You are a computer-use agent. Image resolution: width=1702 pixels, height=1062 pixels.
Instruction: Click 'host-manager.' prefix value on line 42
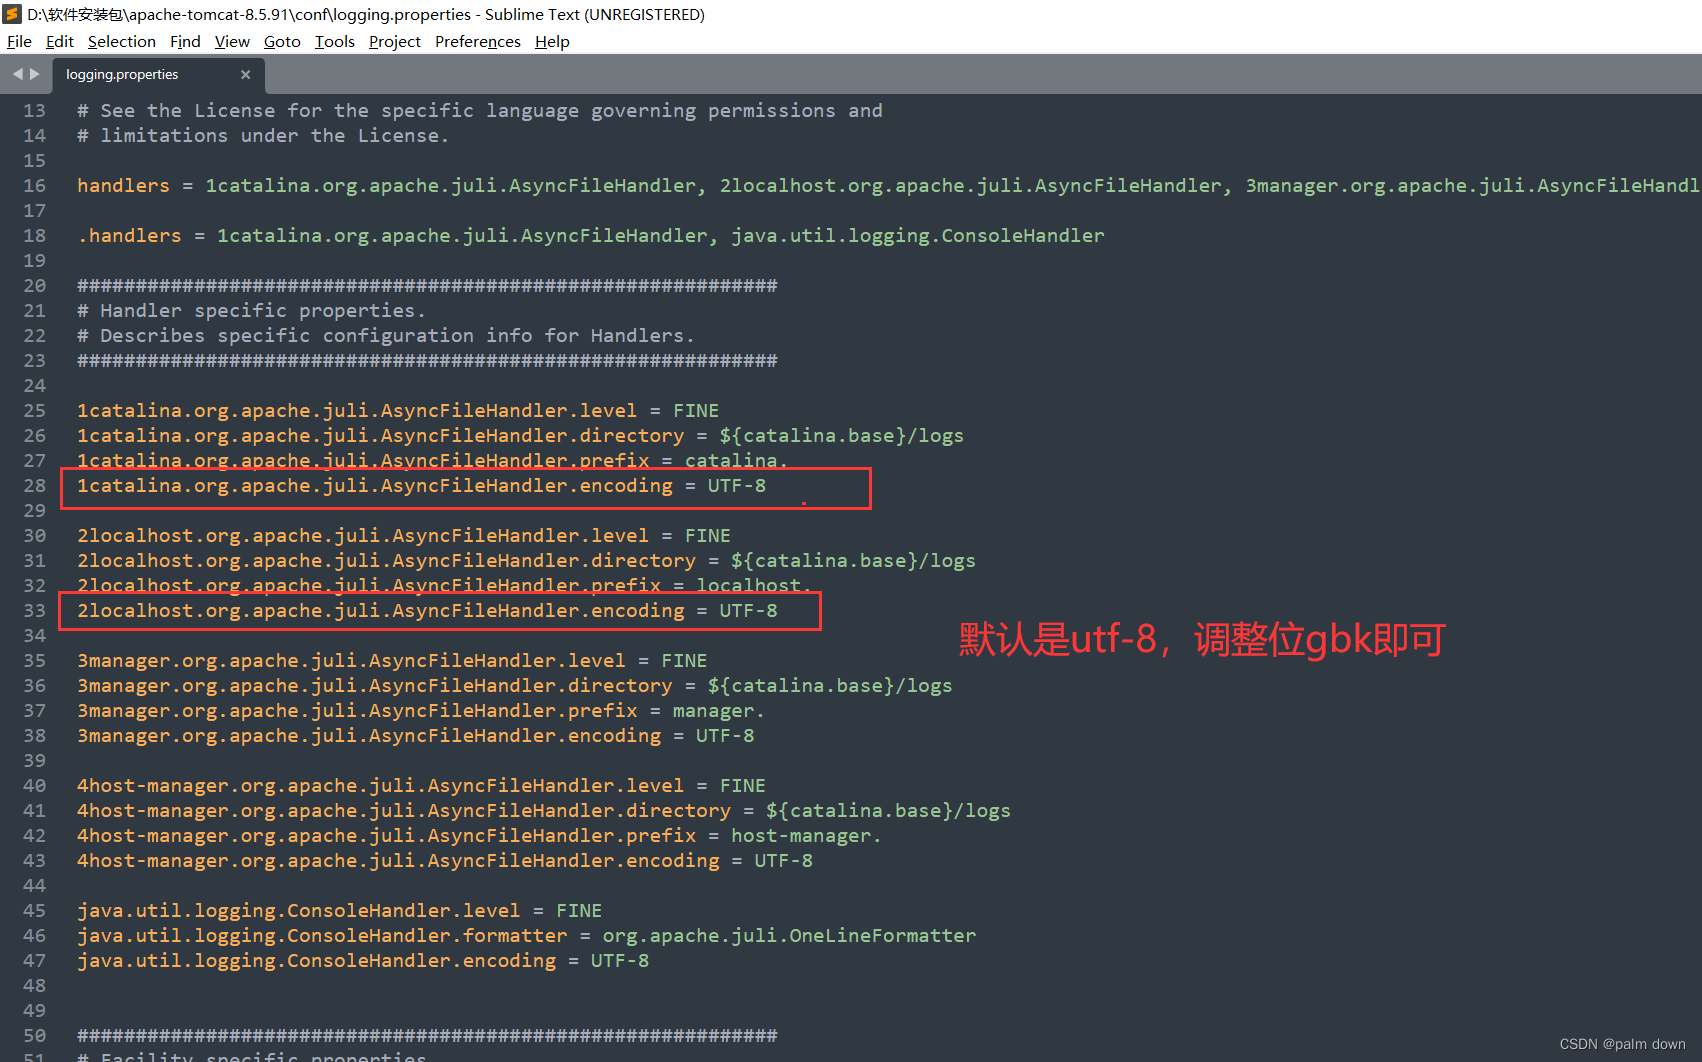coord(806,835)
